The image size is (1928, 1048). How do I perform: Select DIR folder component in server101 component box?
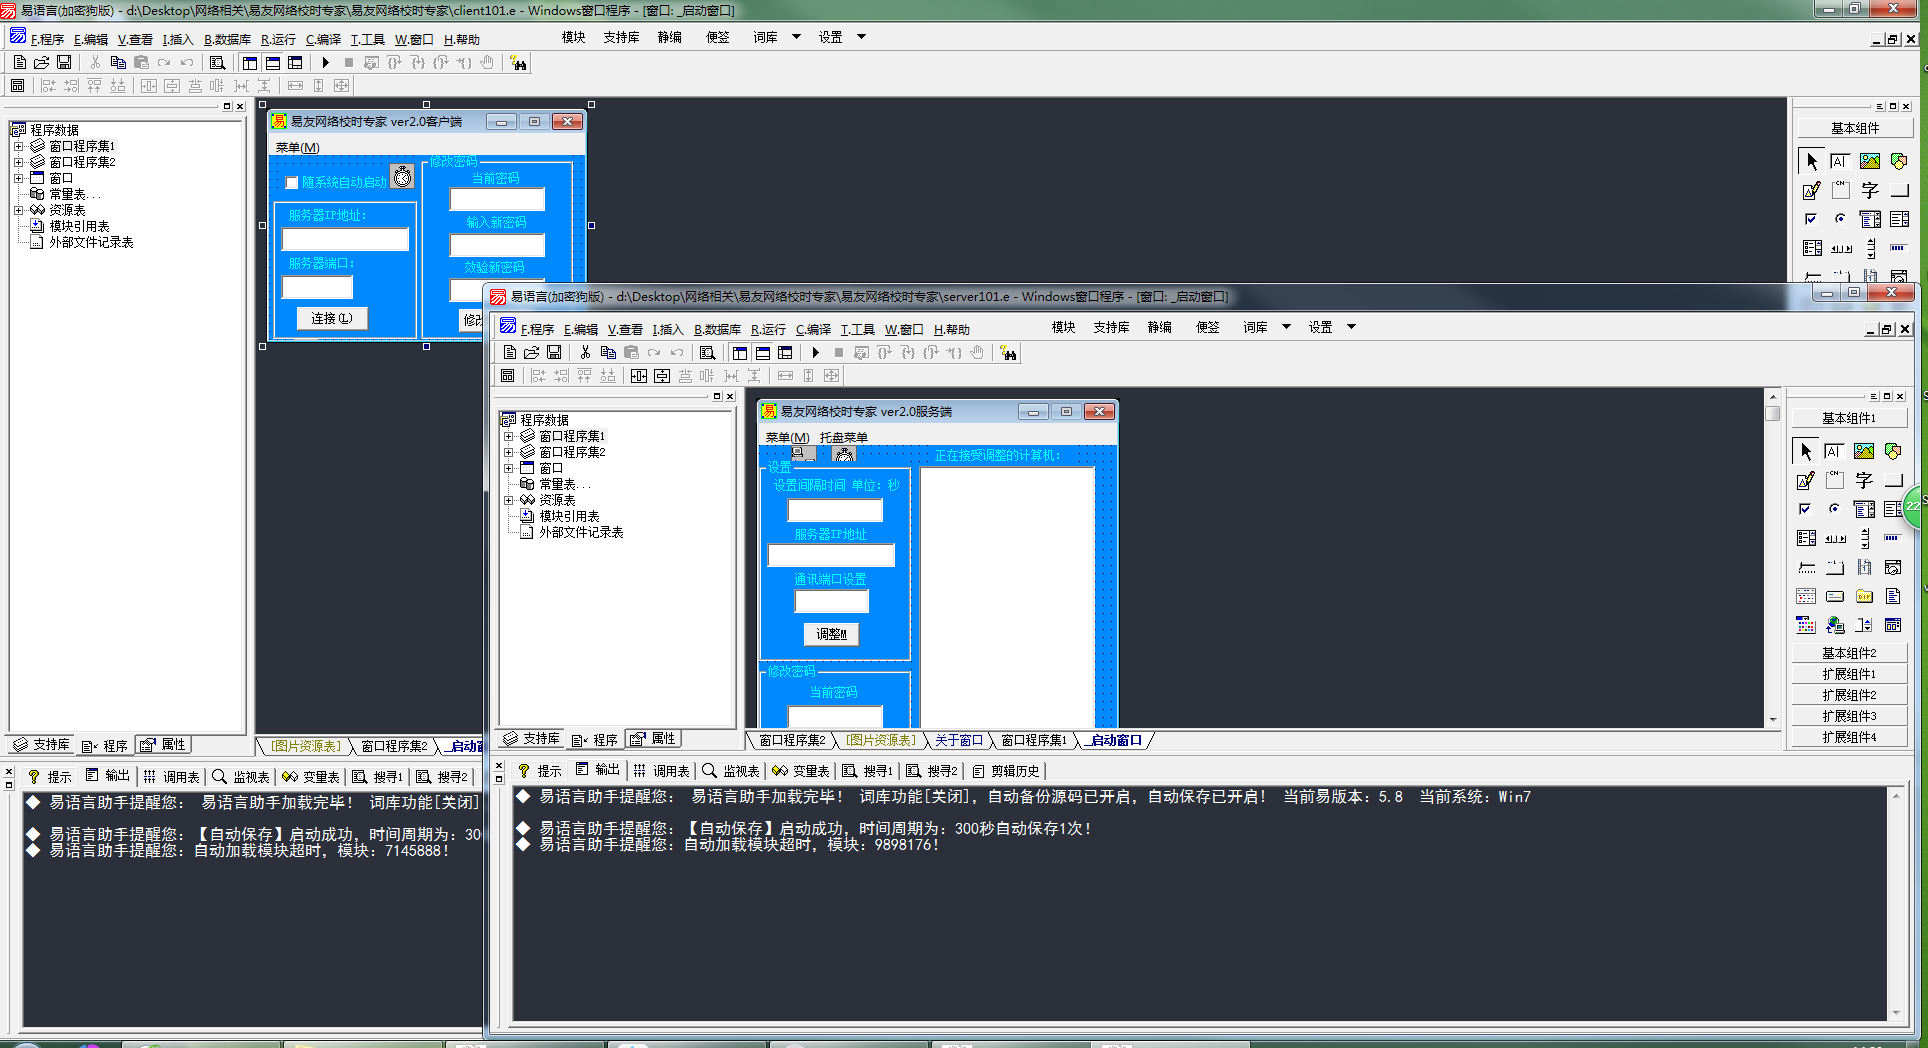pos(1864,596)
